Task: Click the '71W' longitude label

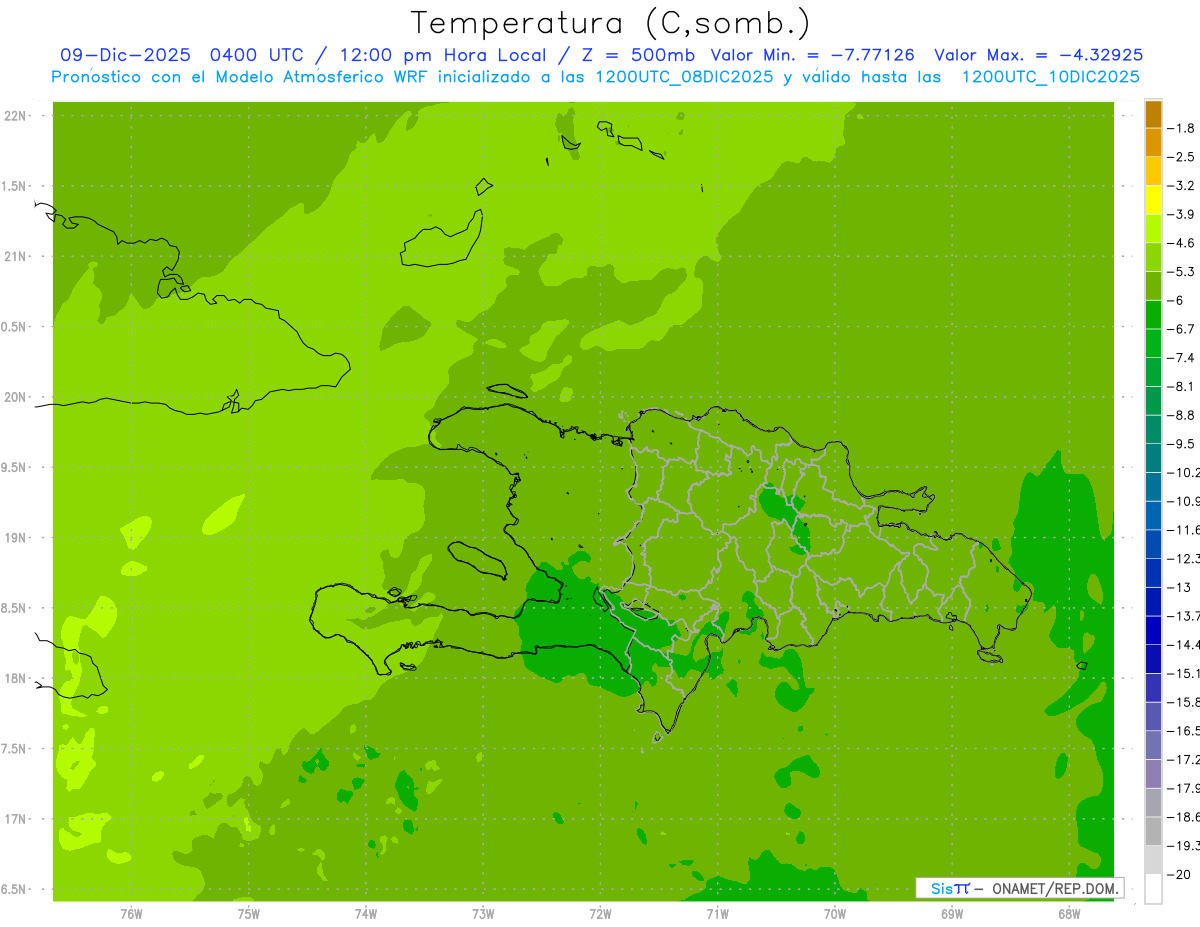Action: coord(717,913)
